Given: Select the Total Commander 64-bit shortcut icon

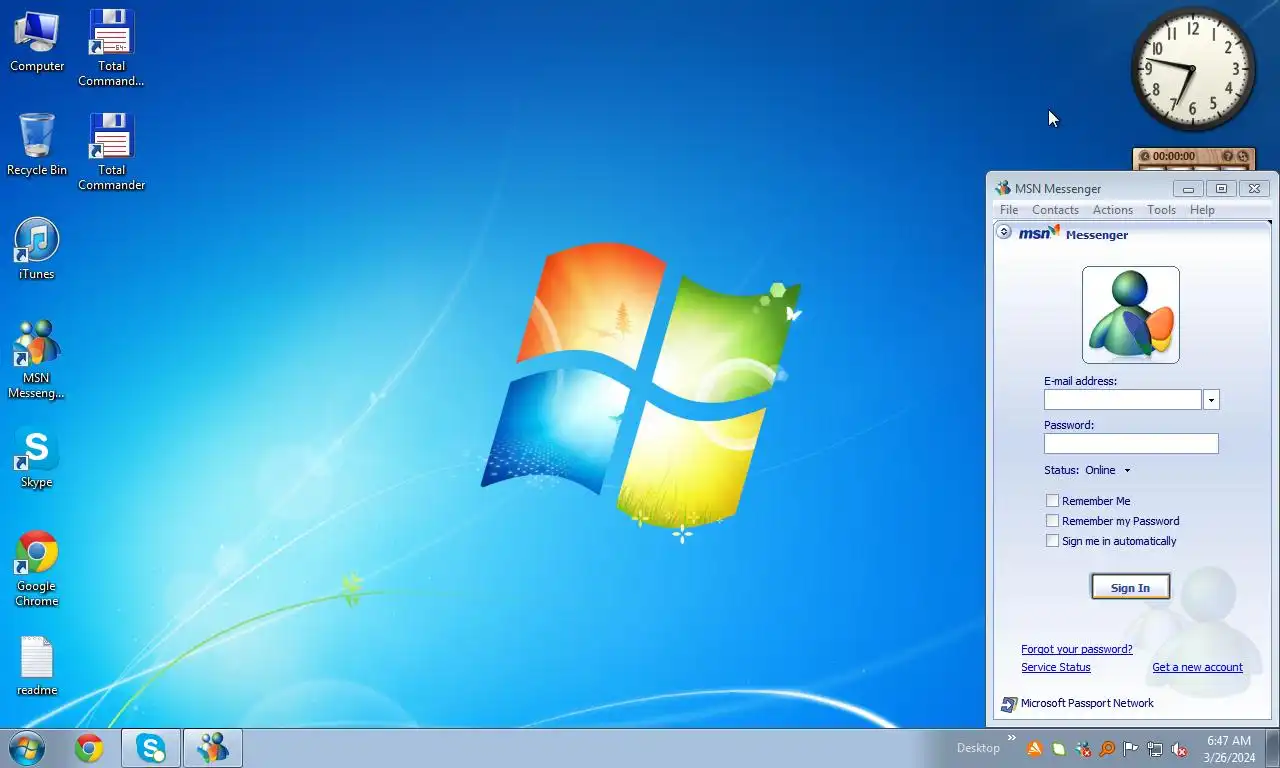Looking at the screenshot, I should click(x=111, y=48).
